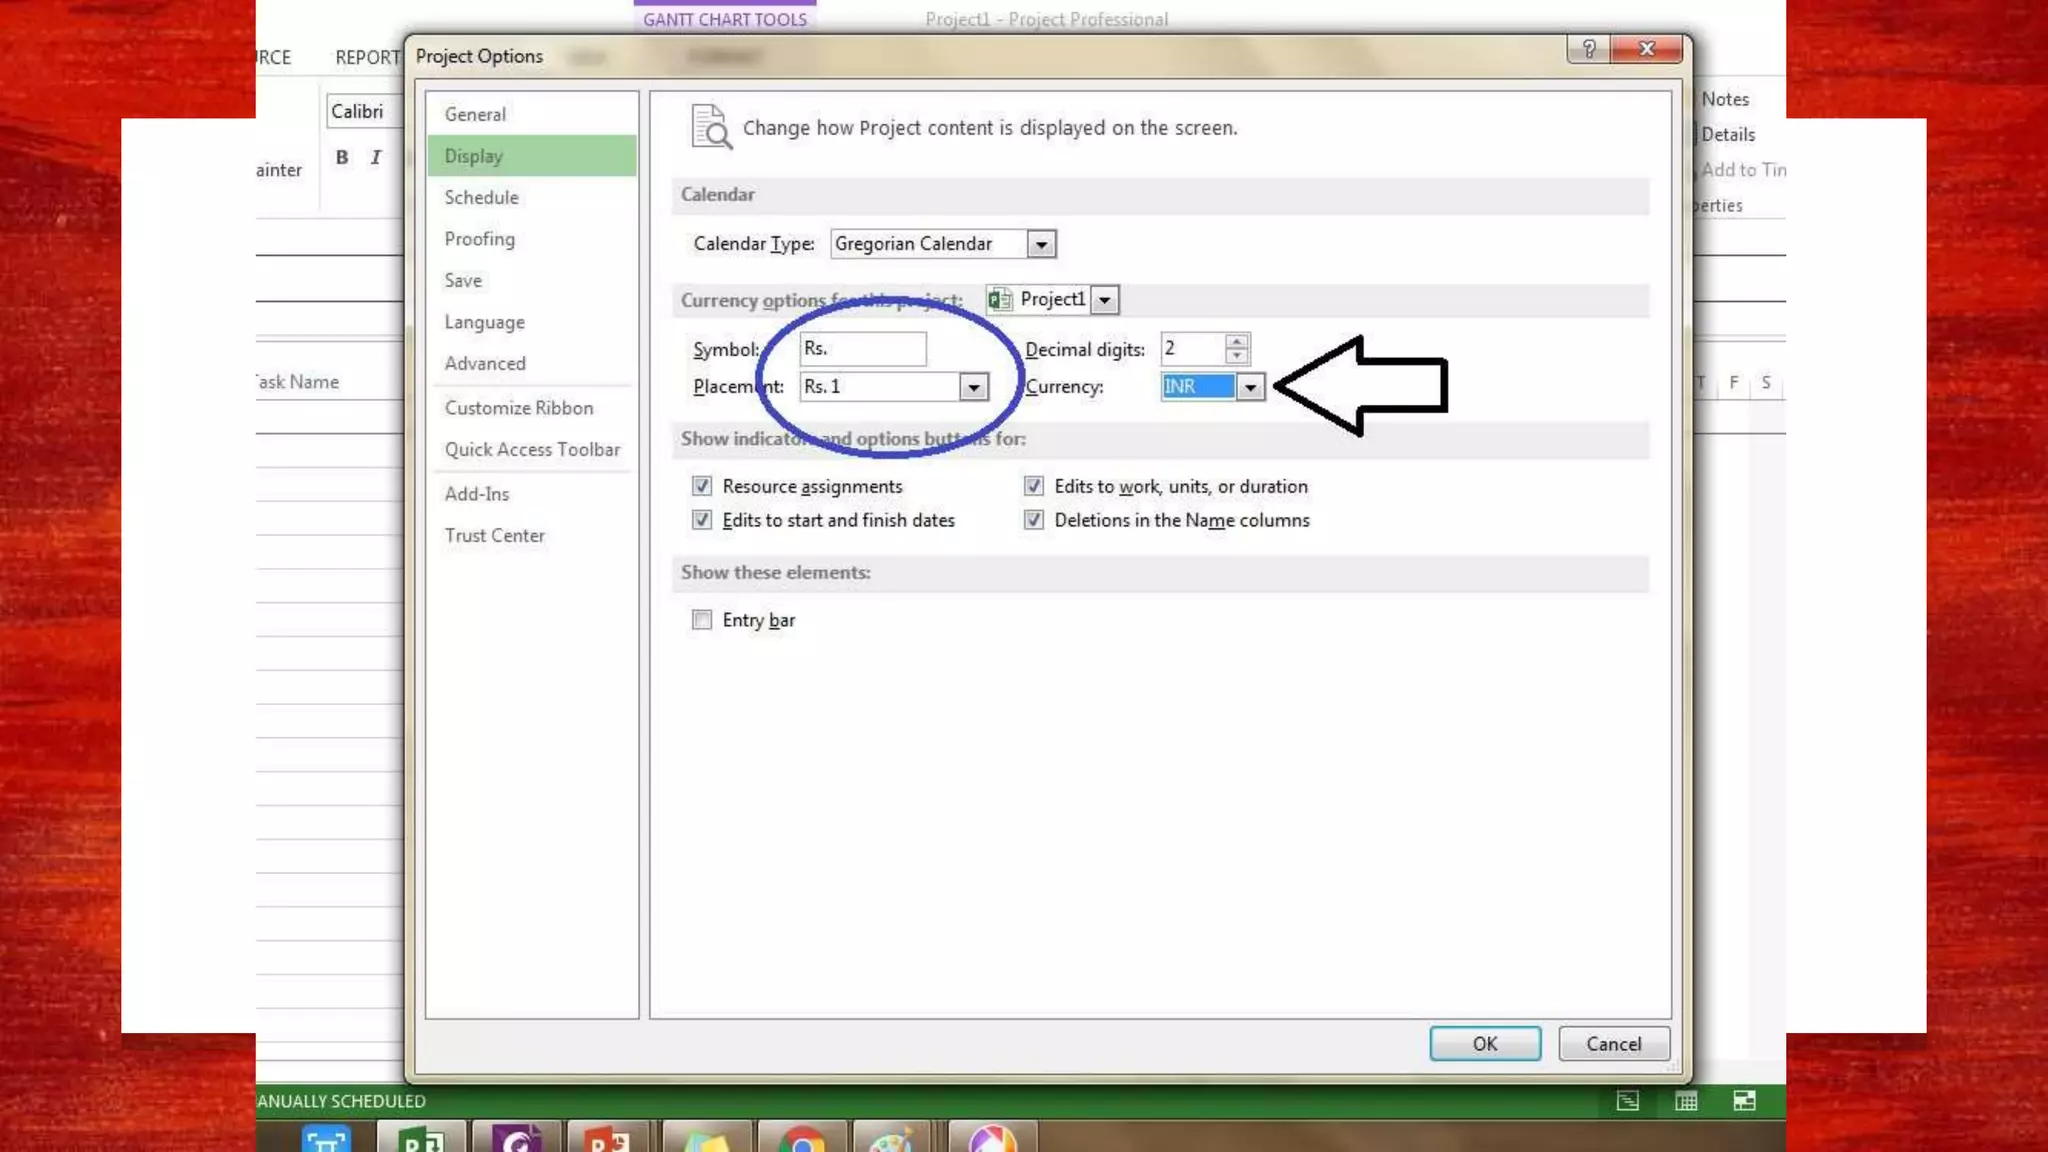Click the Project taskbar icon
The width and height of the screenshot is (2048, 1152).
(420, 1138)
